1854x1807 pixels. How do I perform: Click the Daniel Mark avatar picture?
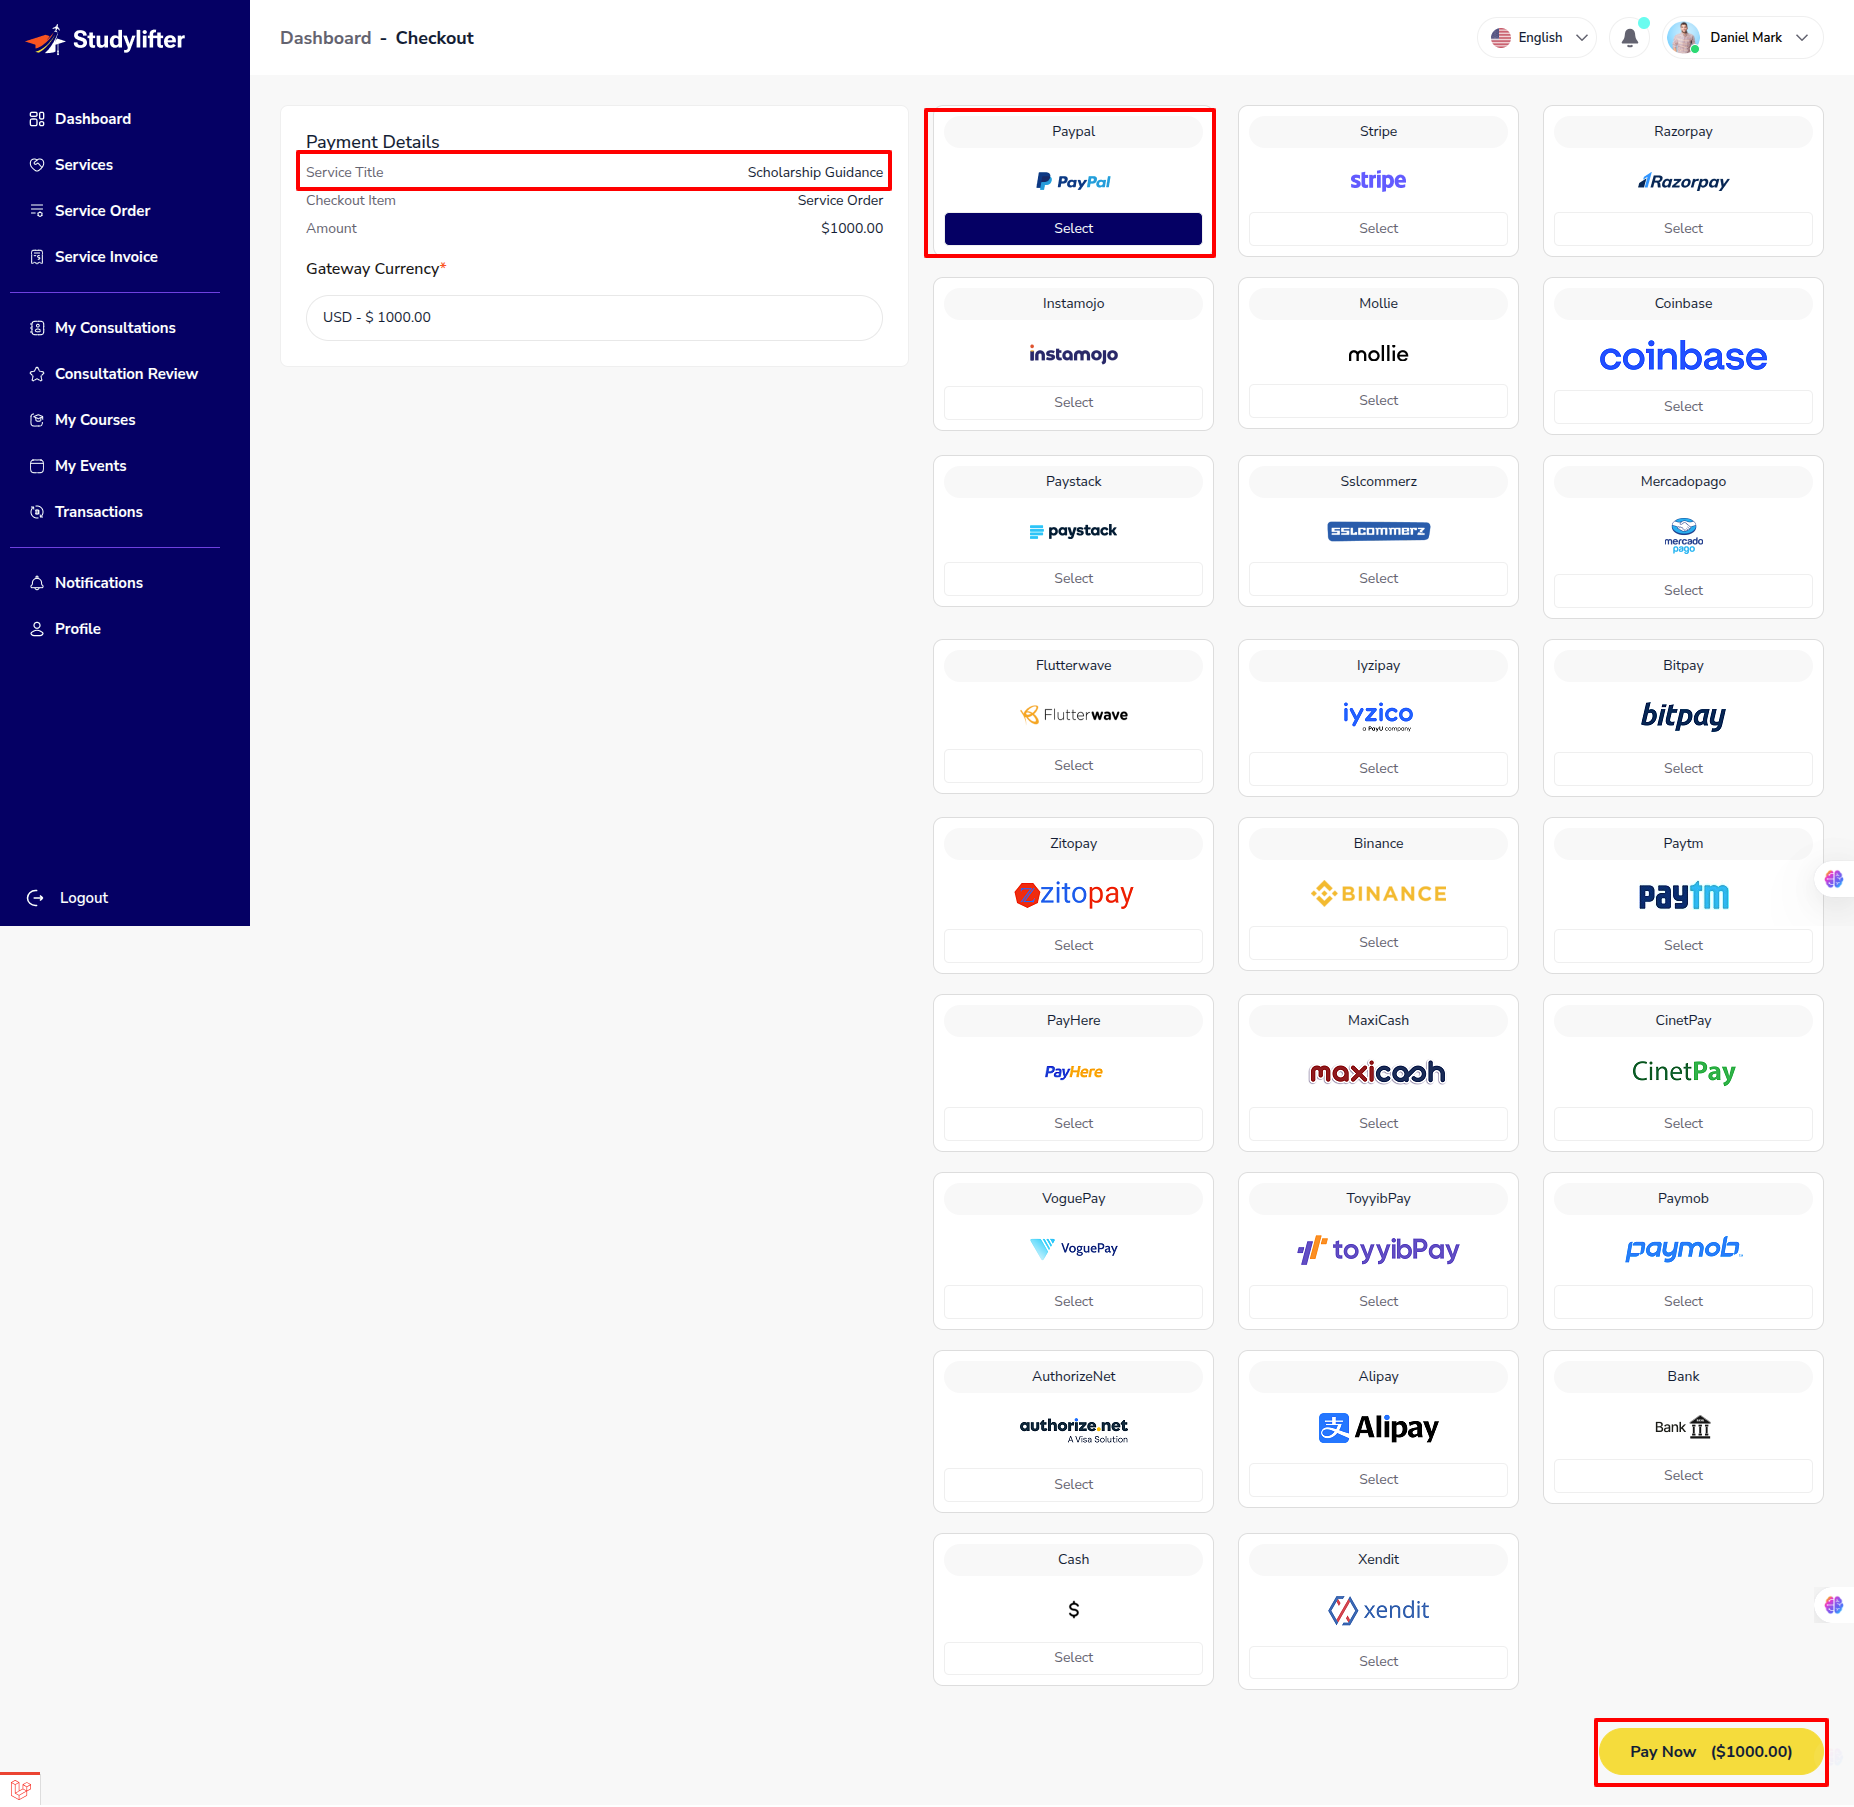1683,38
